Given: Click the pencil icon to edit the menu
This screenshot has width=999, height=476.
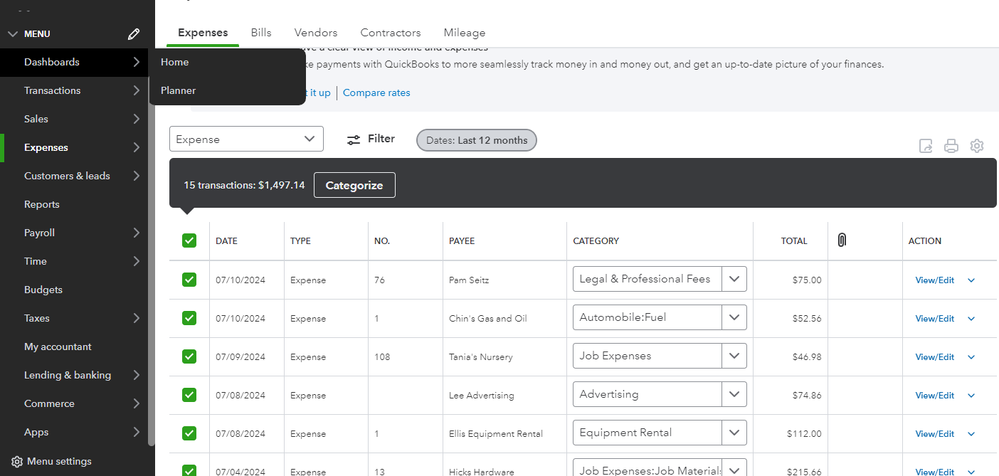Looking at the screenshot, I should [133, 34].
